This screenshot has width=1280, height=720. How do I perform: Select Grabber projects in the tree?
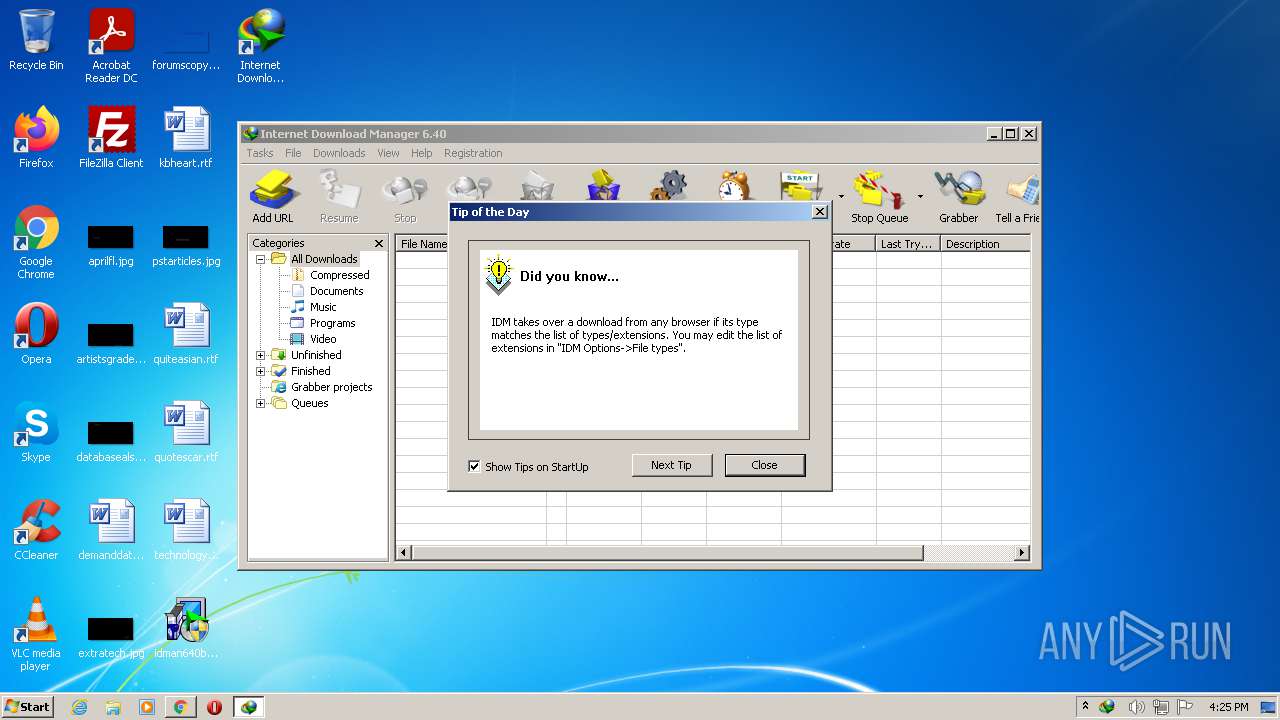331,387
